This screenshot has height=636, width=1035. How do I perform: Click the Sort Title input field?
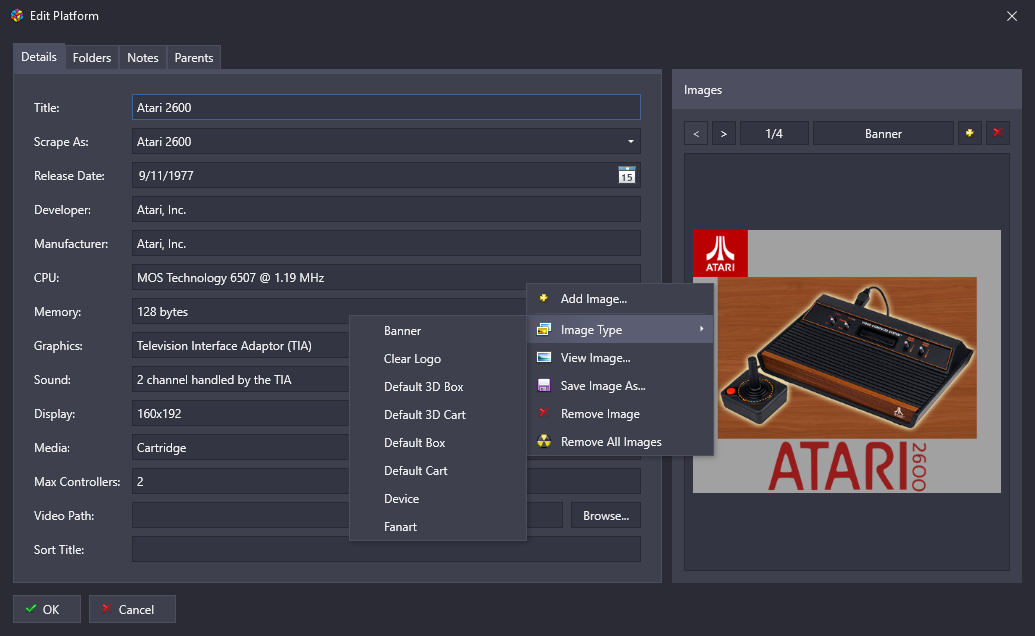click(x=386, y=549)
